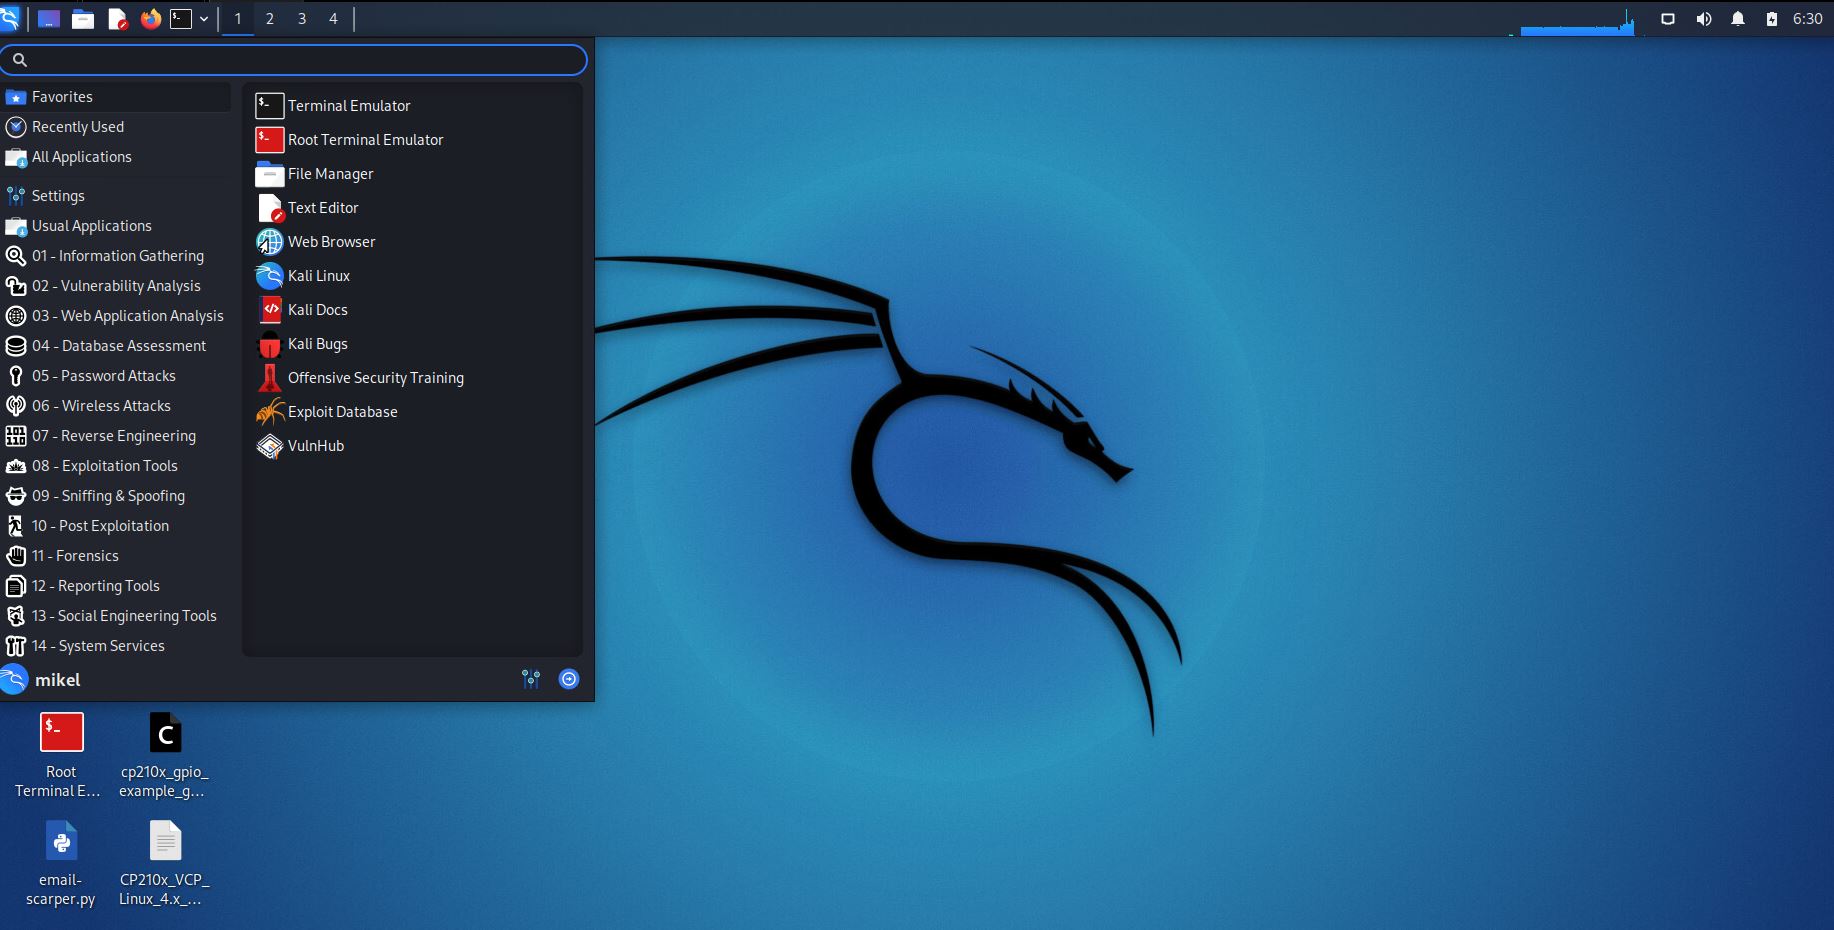Open the Kali Docs entry
Image resolution: width=1834 pixels, height=930 pixels.
point(412,310)
